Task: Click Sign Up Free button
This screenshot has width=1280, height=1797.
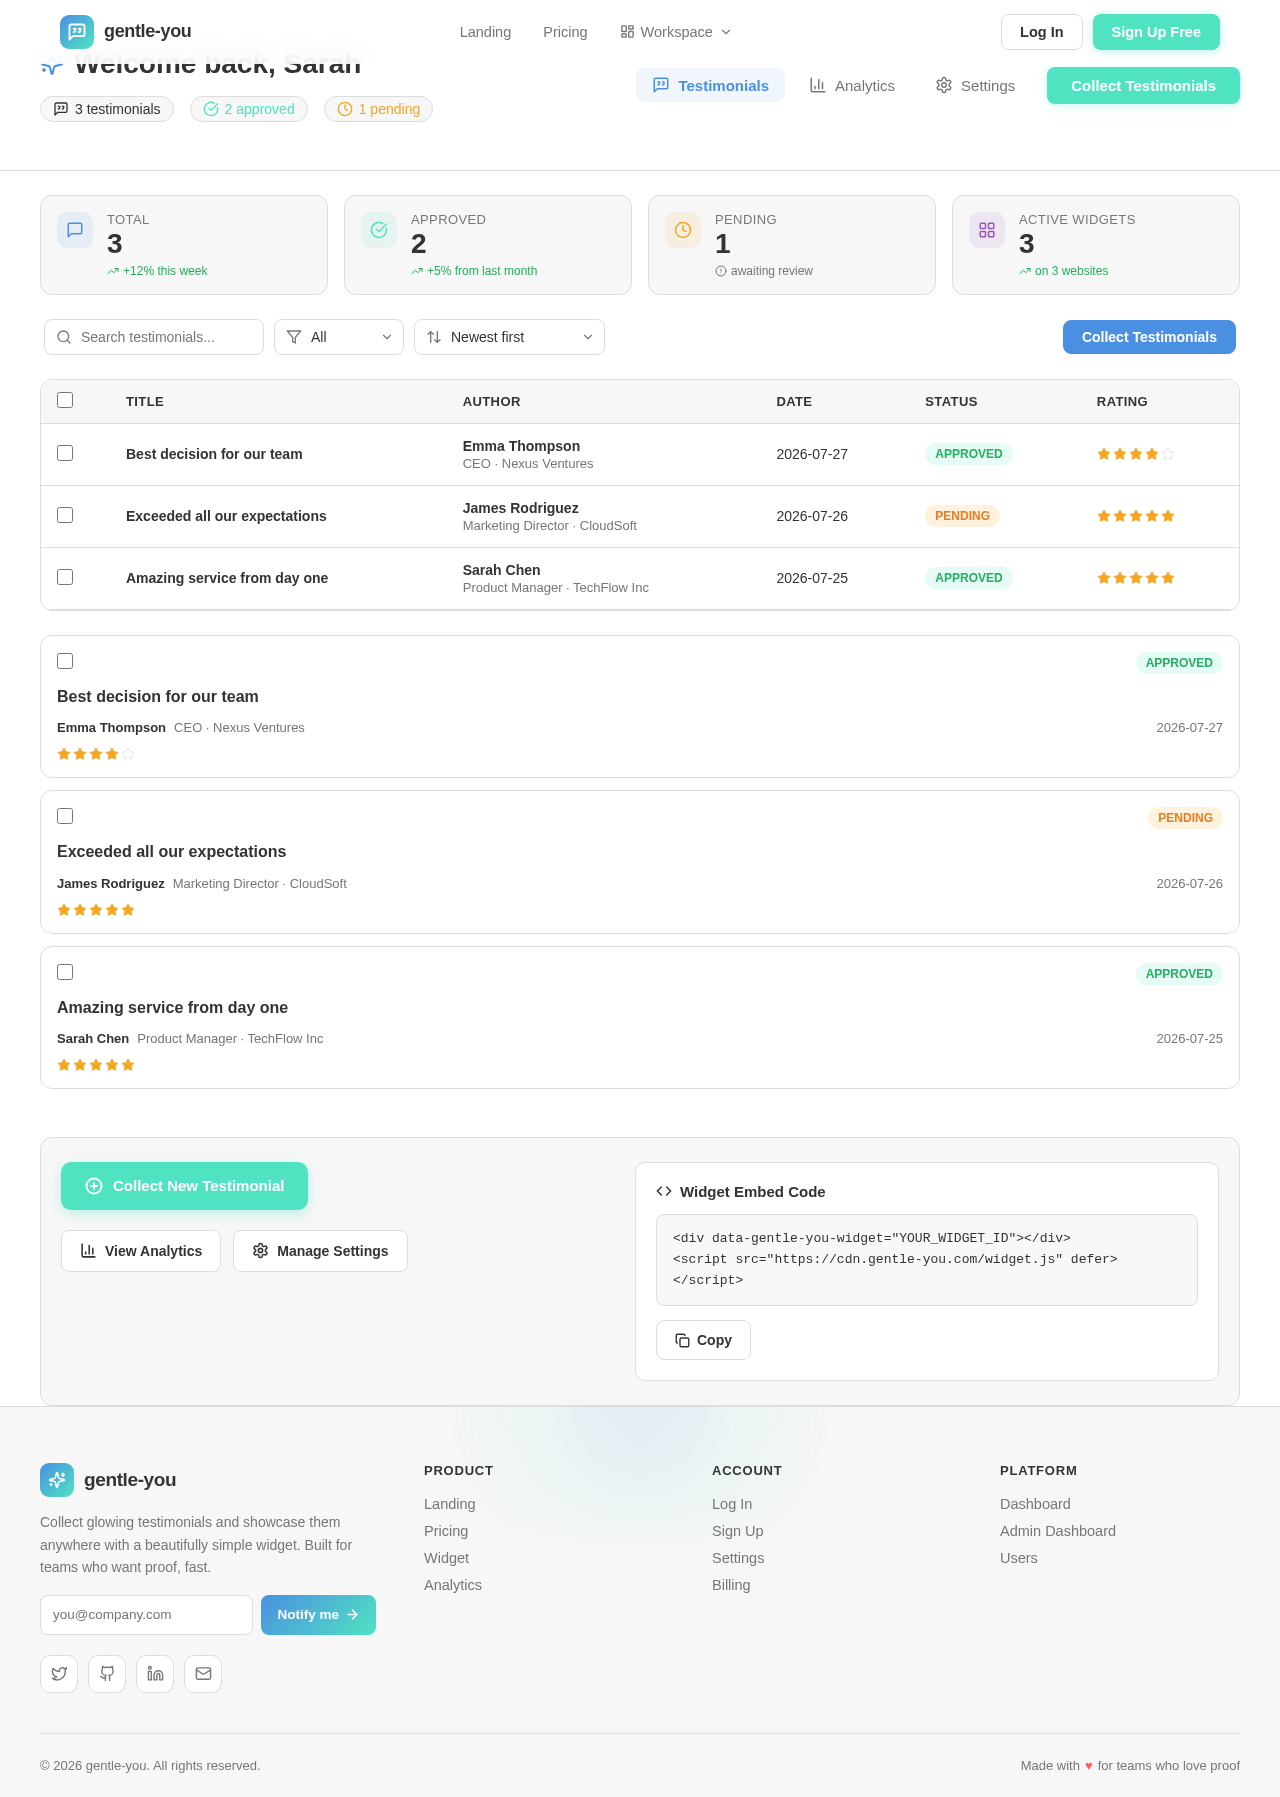Action: (1156, 32)
